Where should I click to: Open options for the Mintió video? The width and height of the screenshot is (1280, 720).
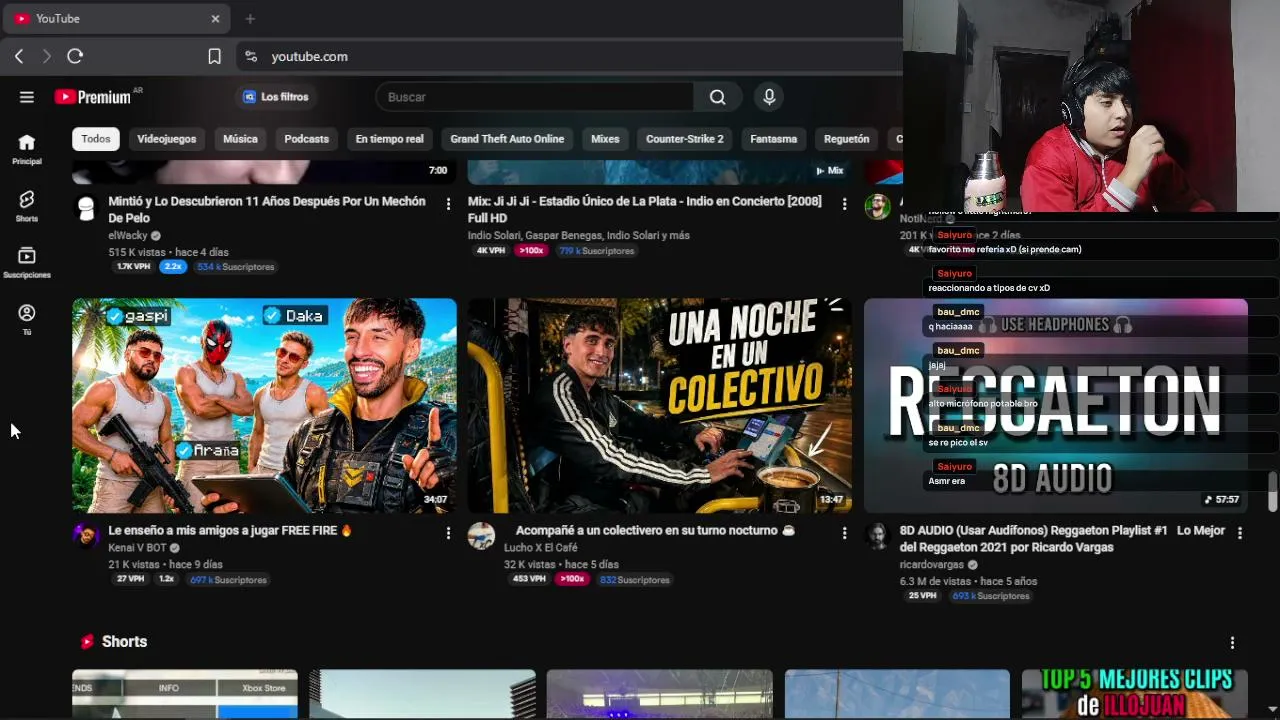click(x=448, y=204)
